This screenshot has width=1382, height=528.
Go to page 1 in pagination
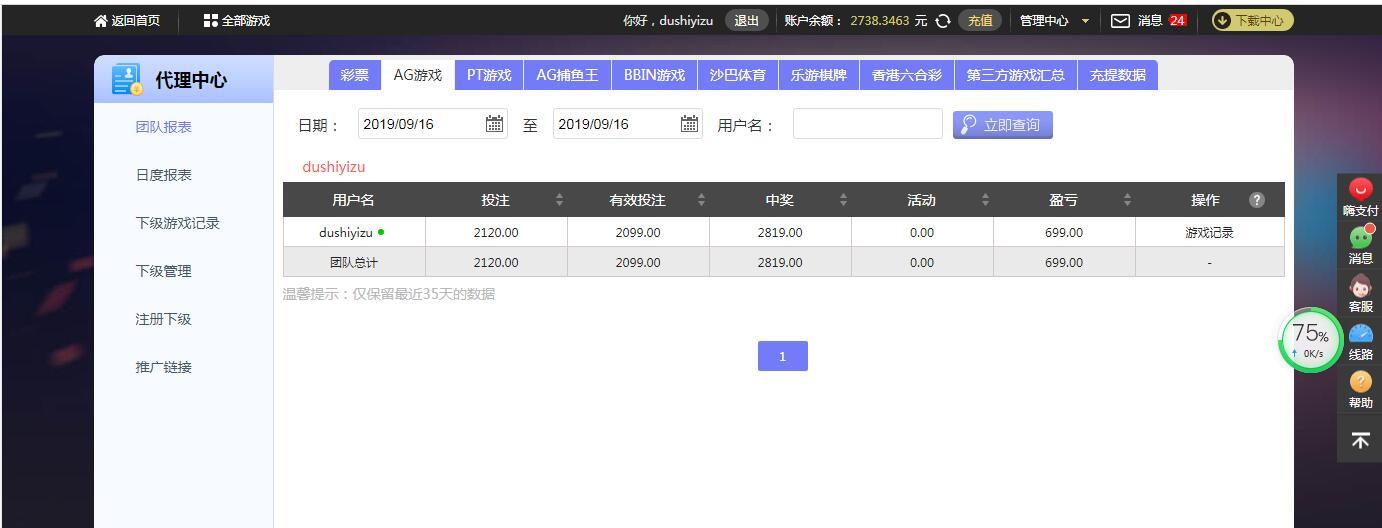782,356
